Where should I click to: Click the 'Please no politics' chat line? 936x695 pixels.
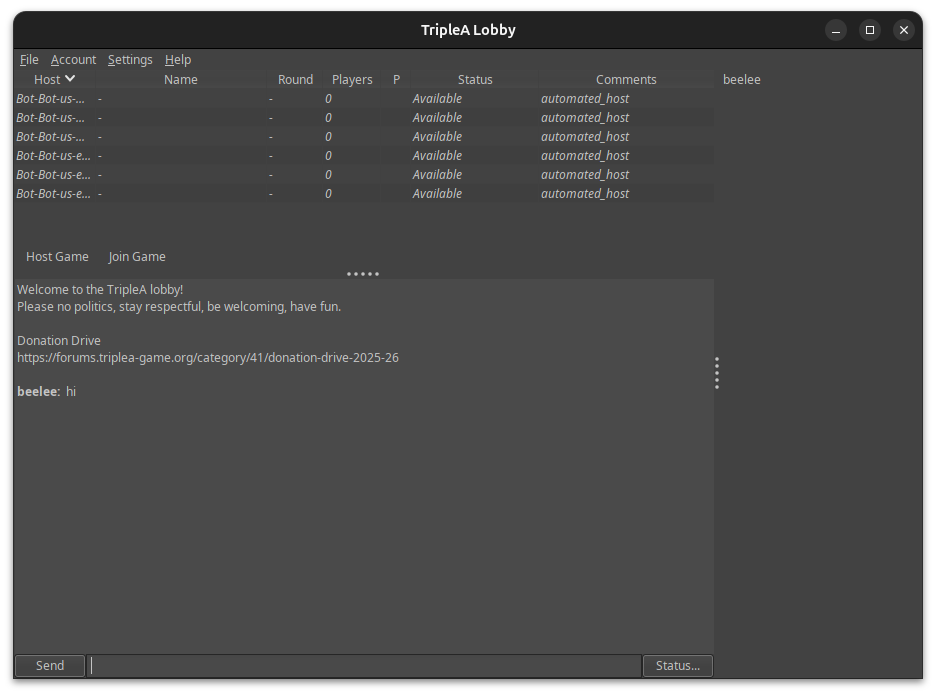click(x=179, y=306)
